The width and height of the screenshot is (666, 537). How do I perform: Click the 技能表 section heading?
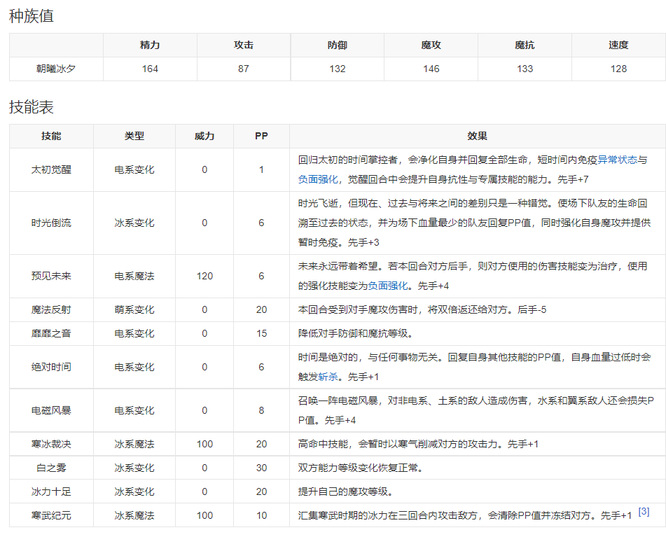point(31,107)
